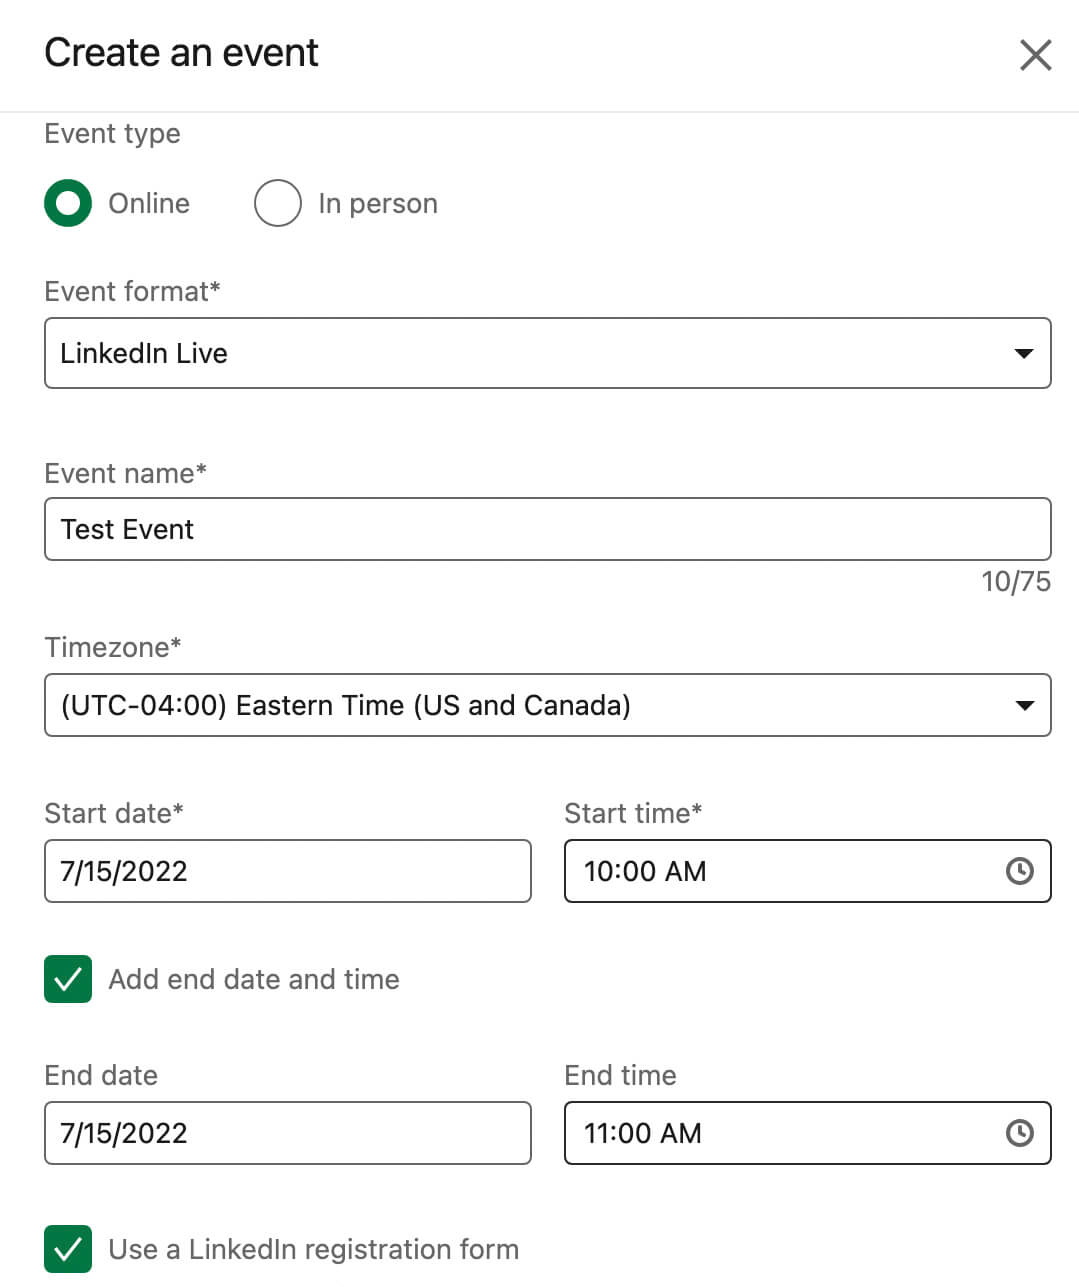Click the 10/75 character counter text
Screen dimensions: 1079x1287
coord(1016,581)
